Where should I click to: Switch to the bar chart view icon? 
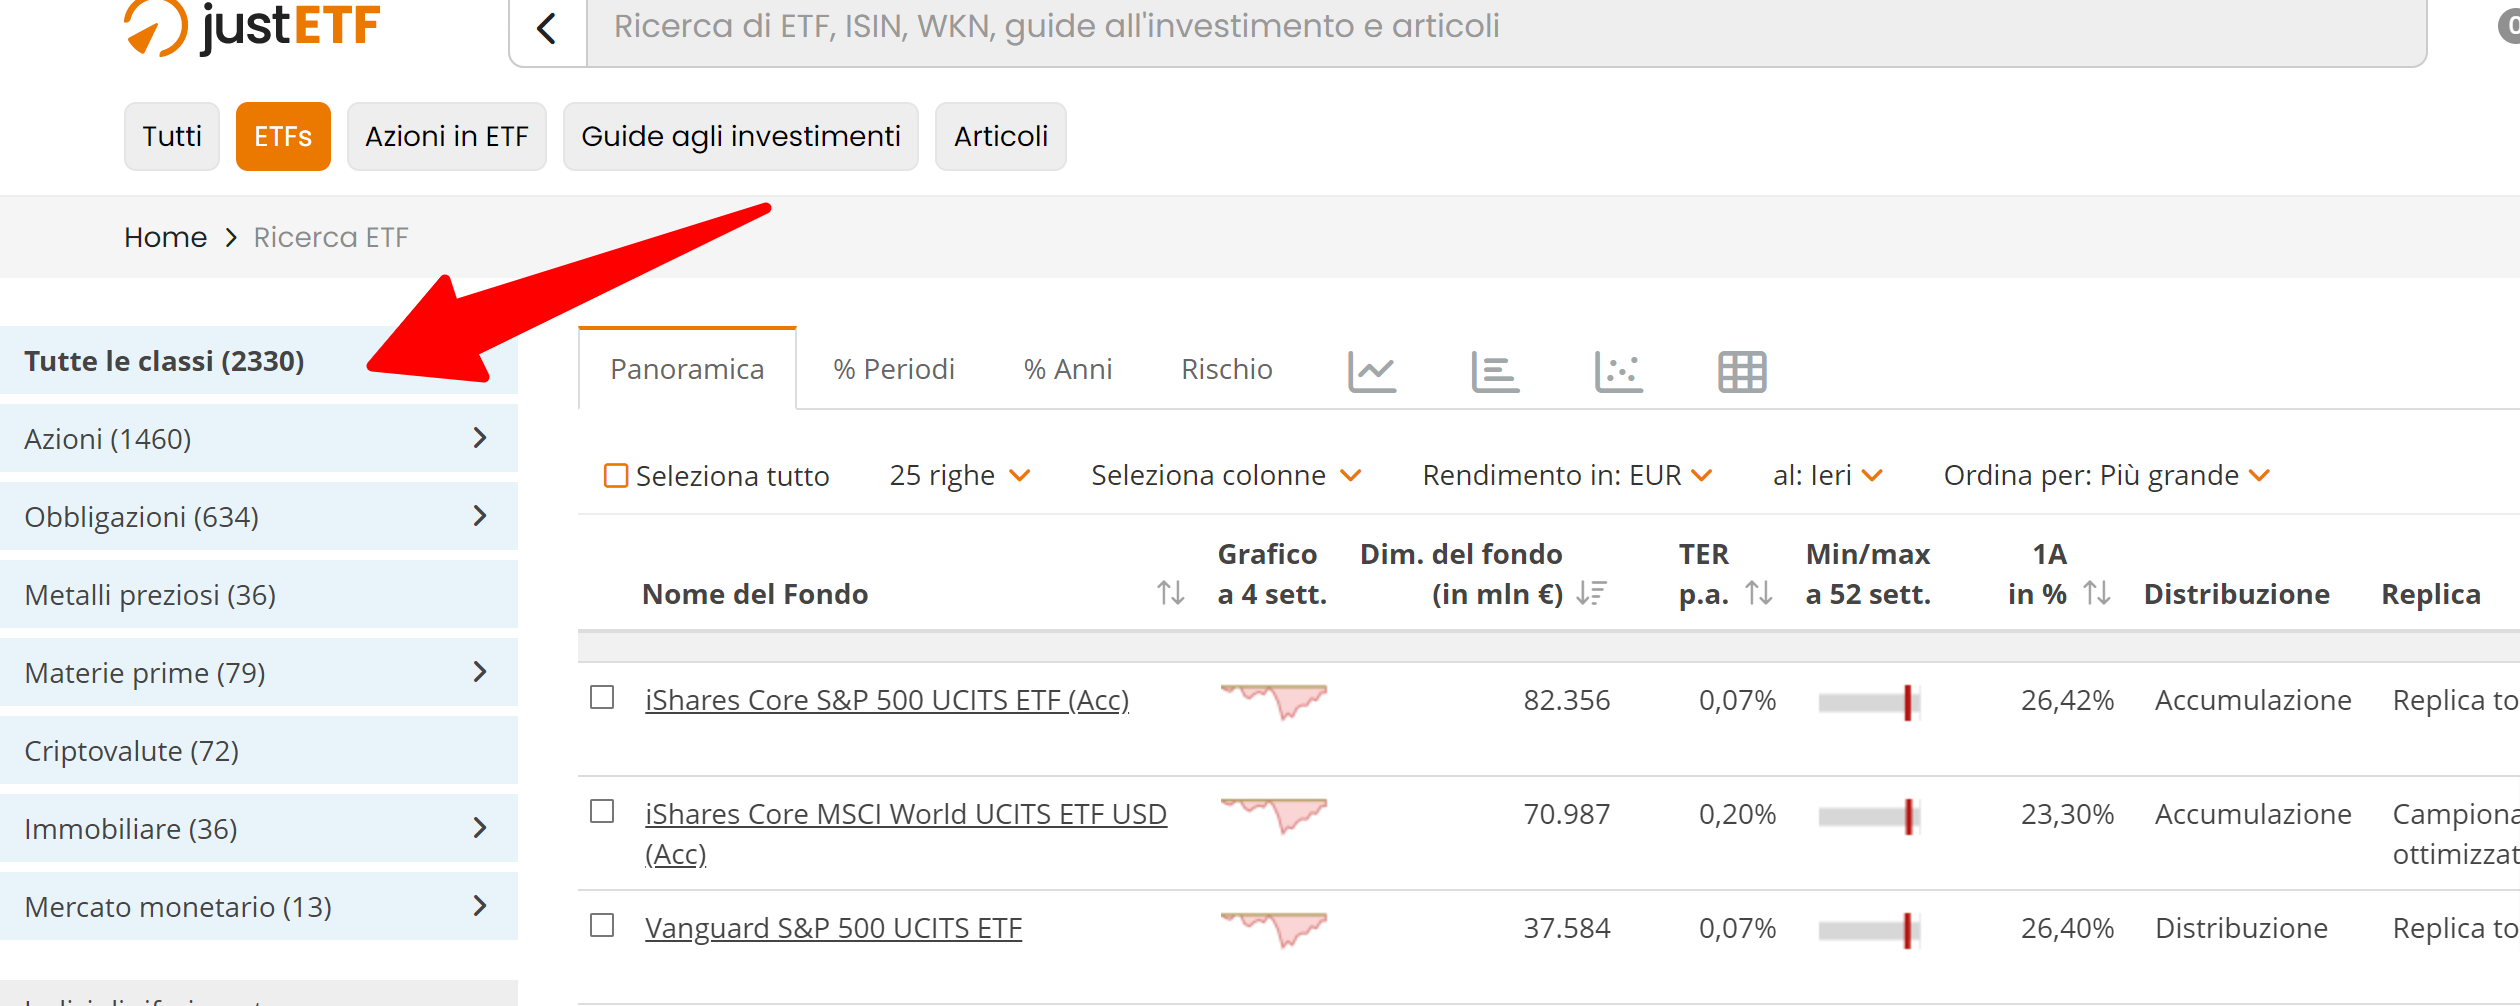tap(1495, 371)
